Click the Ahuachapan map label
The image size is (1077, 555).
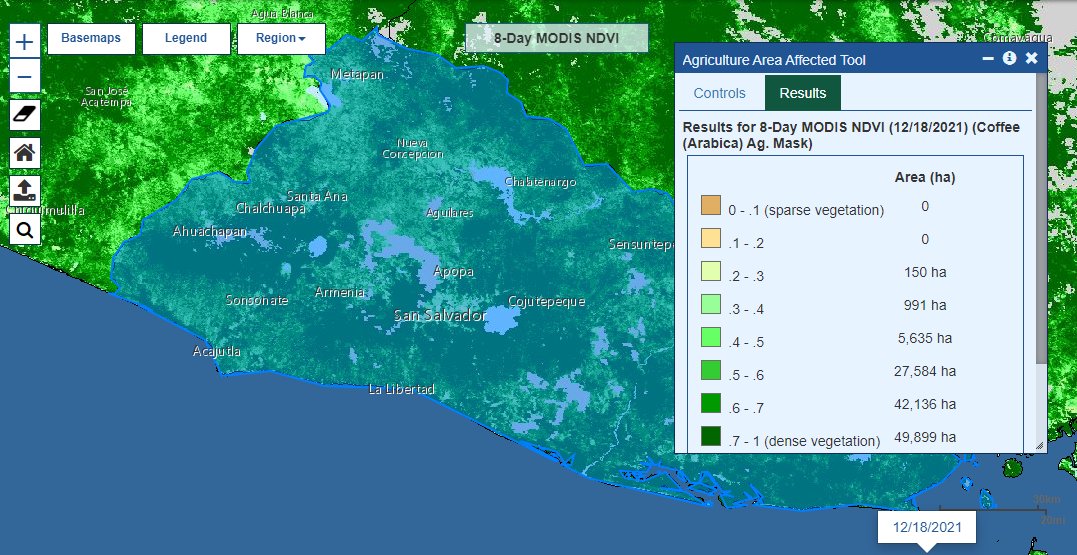(209, 231)
